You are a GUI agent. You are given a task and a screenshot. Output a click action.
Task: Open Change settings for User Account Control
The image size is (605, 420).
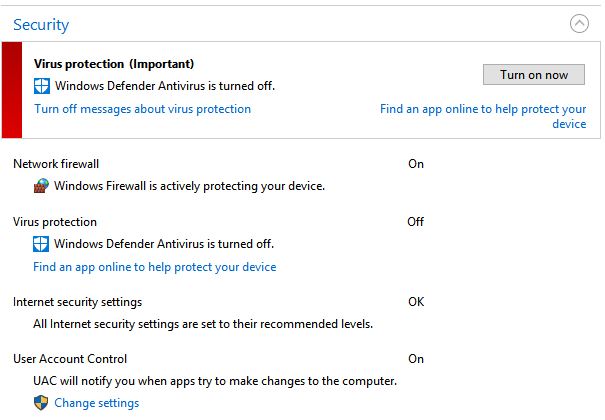pos(96,403)
